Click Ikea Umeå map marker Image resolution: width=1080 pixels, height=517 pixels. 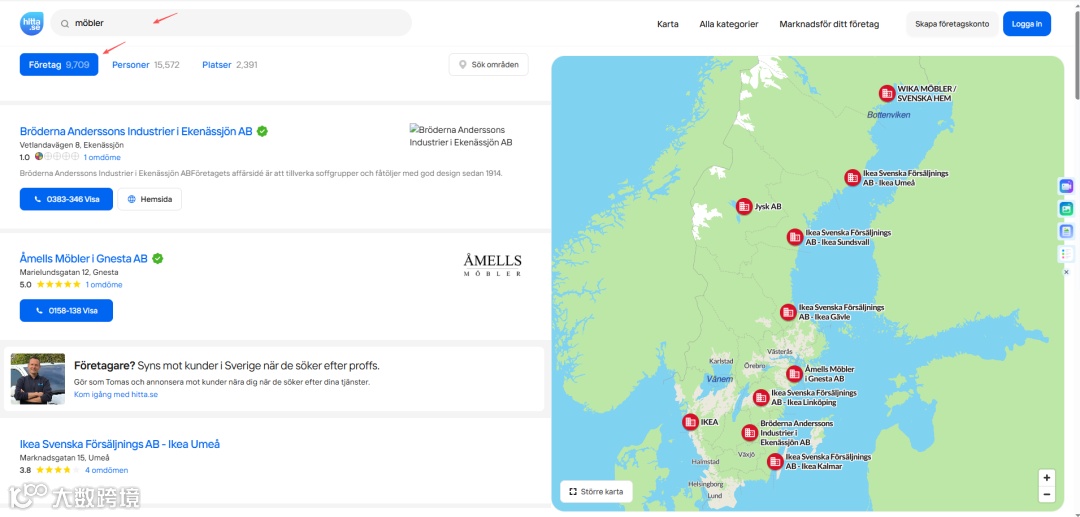[x=853, y=178]
